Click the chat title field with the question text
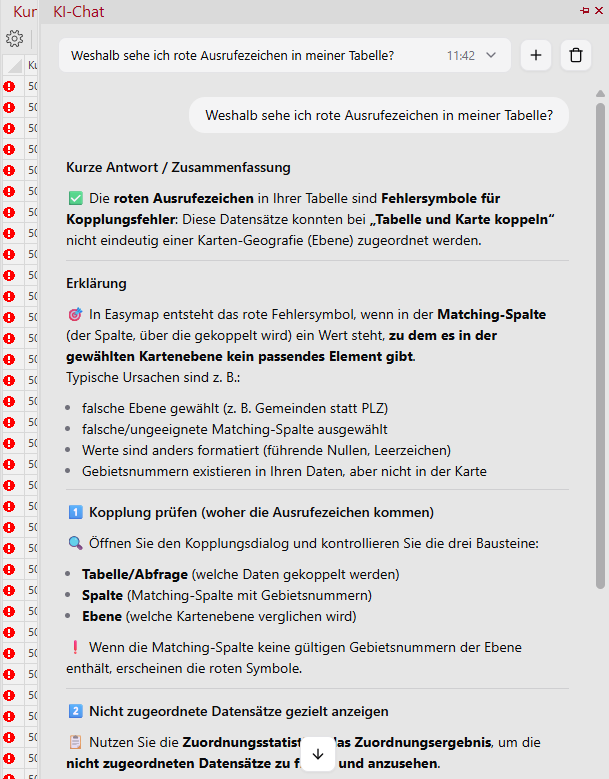Viewport: 609px width, 779px height. pyautogui.click(x=285, y=55)
